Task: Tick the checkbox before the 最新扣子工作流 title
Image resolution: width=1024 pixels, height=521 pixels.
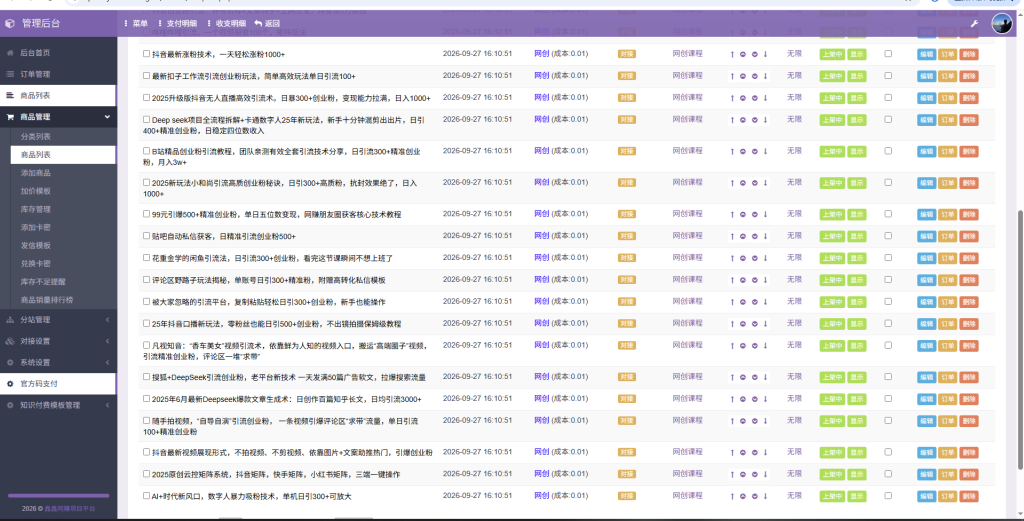Action: [147, 76]
